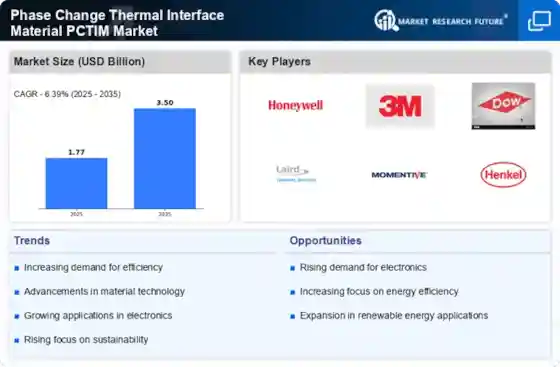Click the 'Market Size (USD Billion)' heading
This screenshot has width=560, height=367.
(x=79, y=61)
